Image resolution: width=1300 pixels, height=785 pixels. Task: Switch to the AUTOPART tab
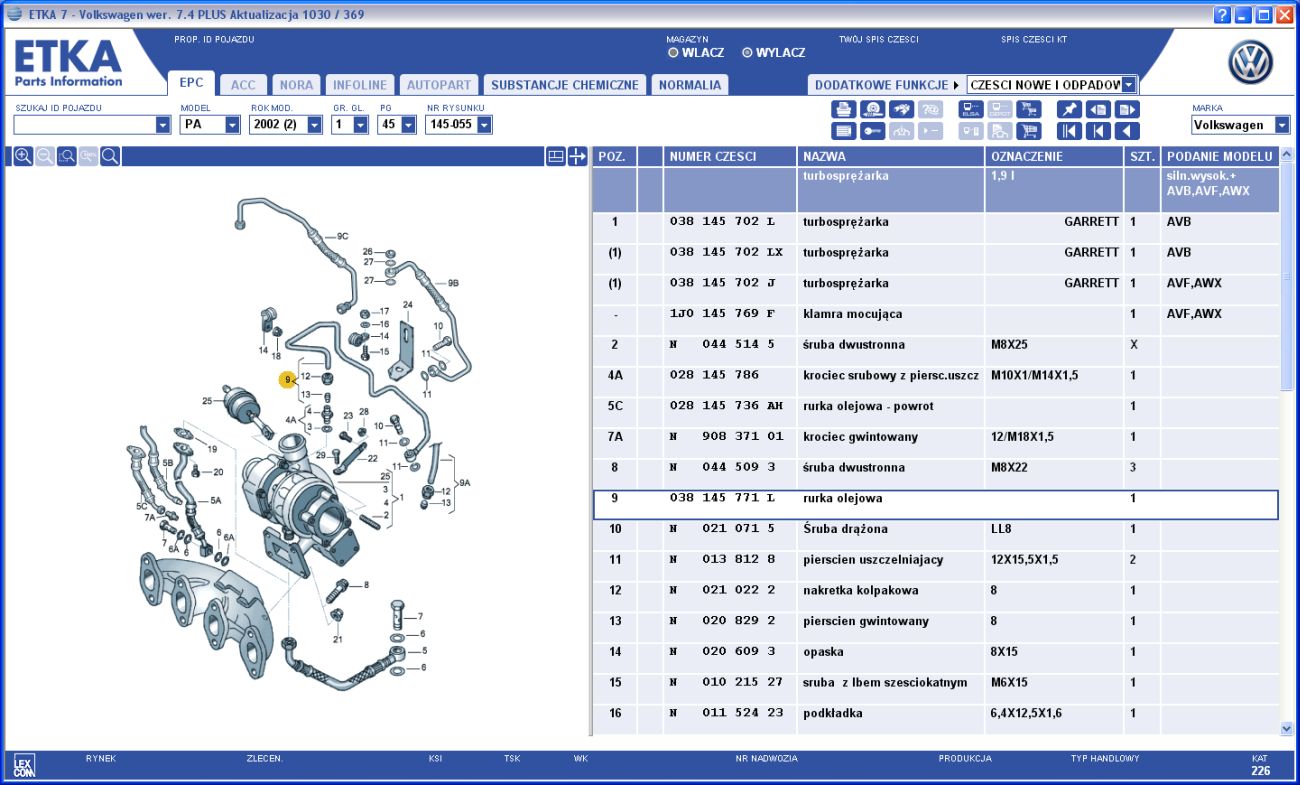438,85
